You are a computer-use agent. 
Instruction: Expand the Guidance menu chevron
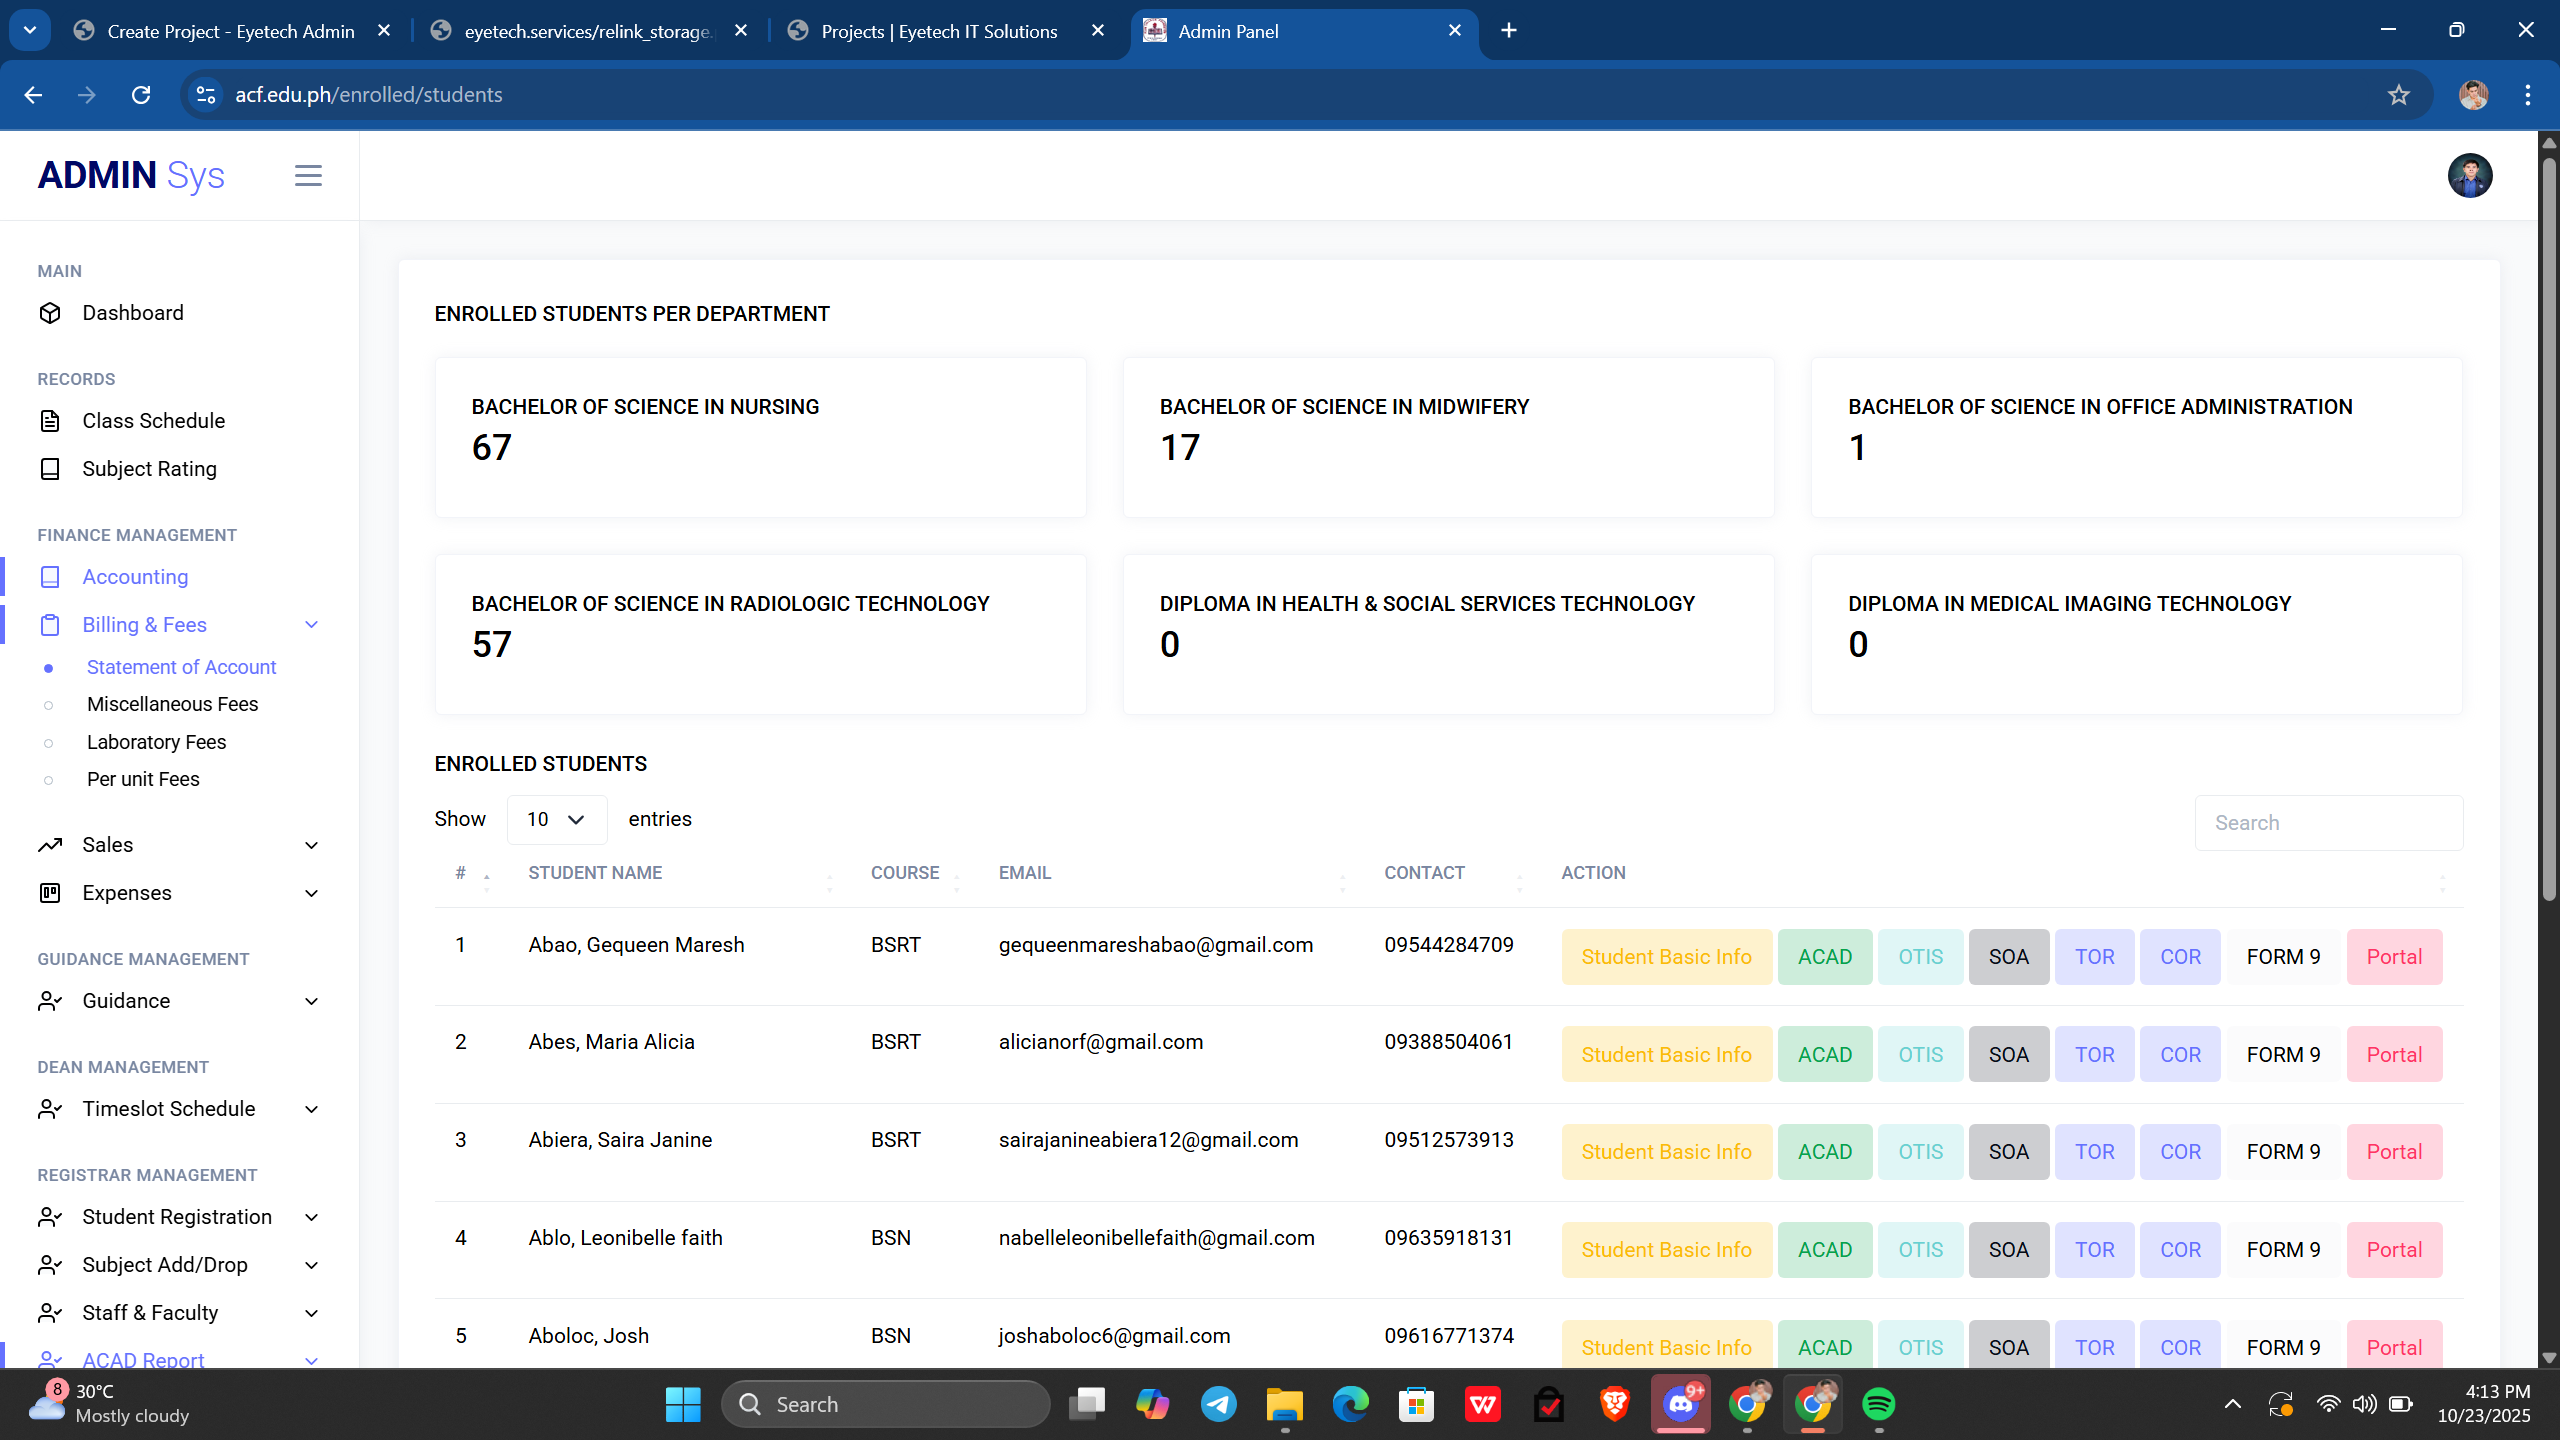click(311, 1001)
